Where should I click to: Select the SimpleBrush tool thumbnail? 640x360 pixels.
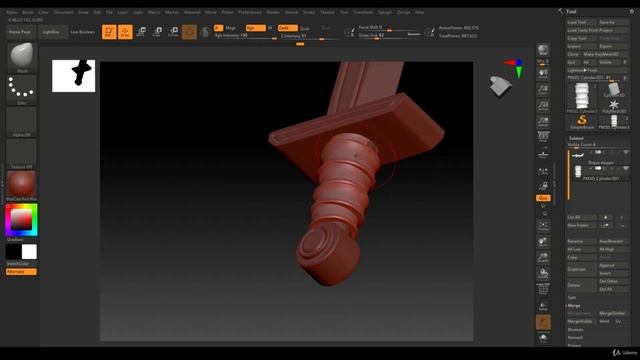[x=582, y=121]
